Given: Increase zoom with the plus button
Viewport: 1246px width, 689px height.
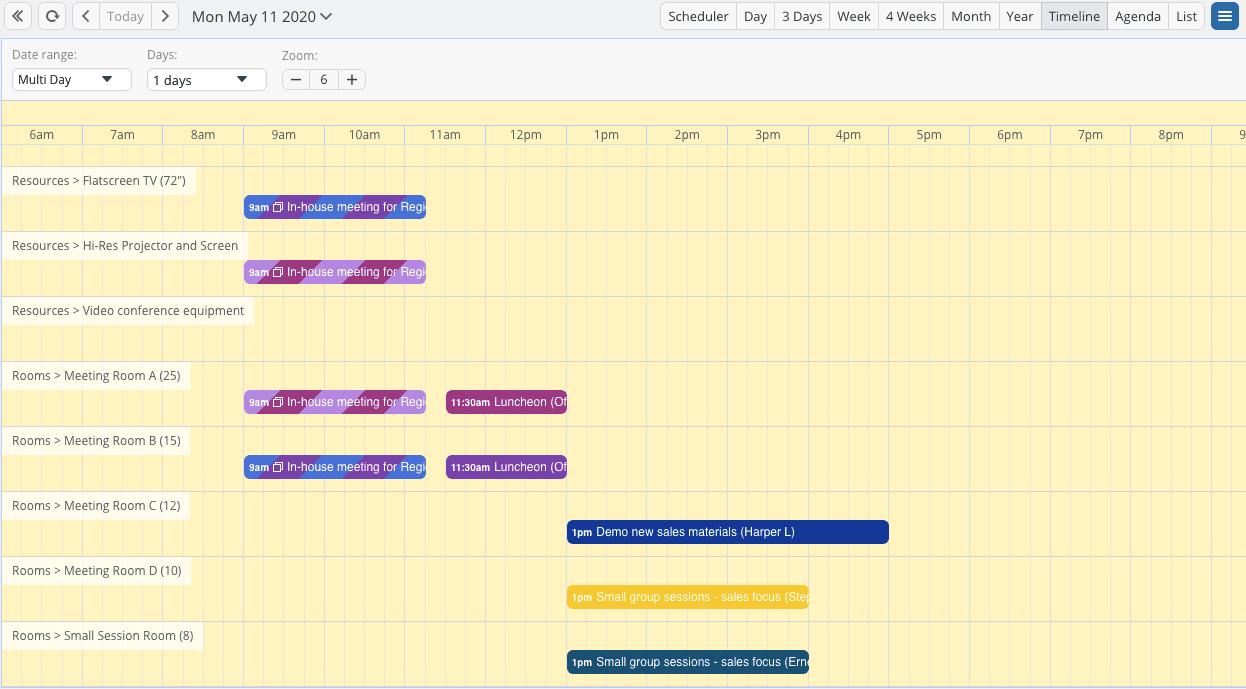Looking at the screenshot, I should 352,80.
